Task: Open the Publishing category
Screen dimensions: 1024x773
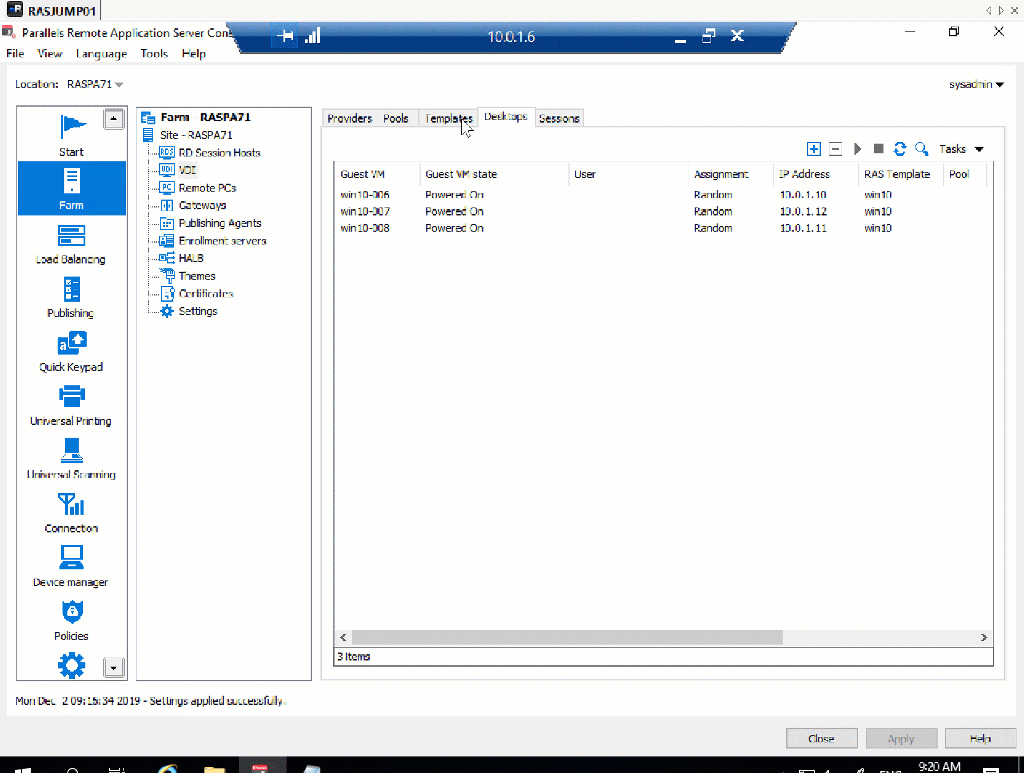Action: 71,298
